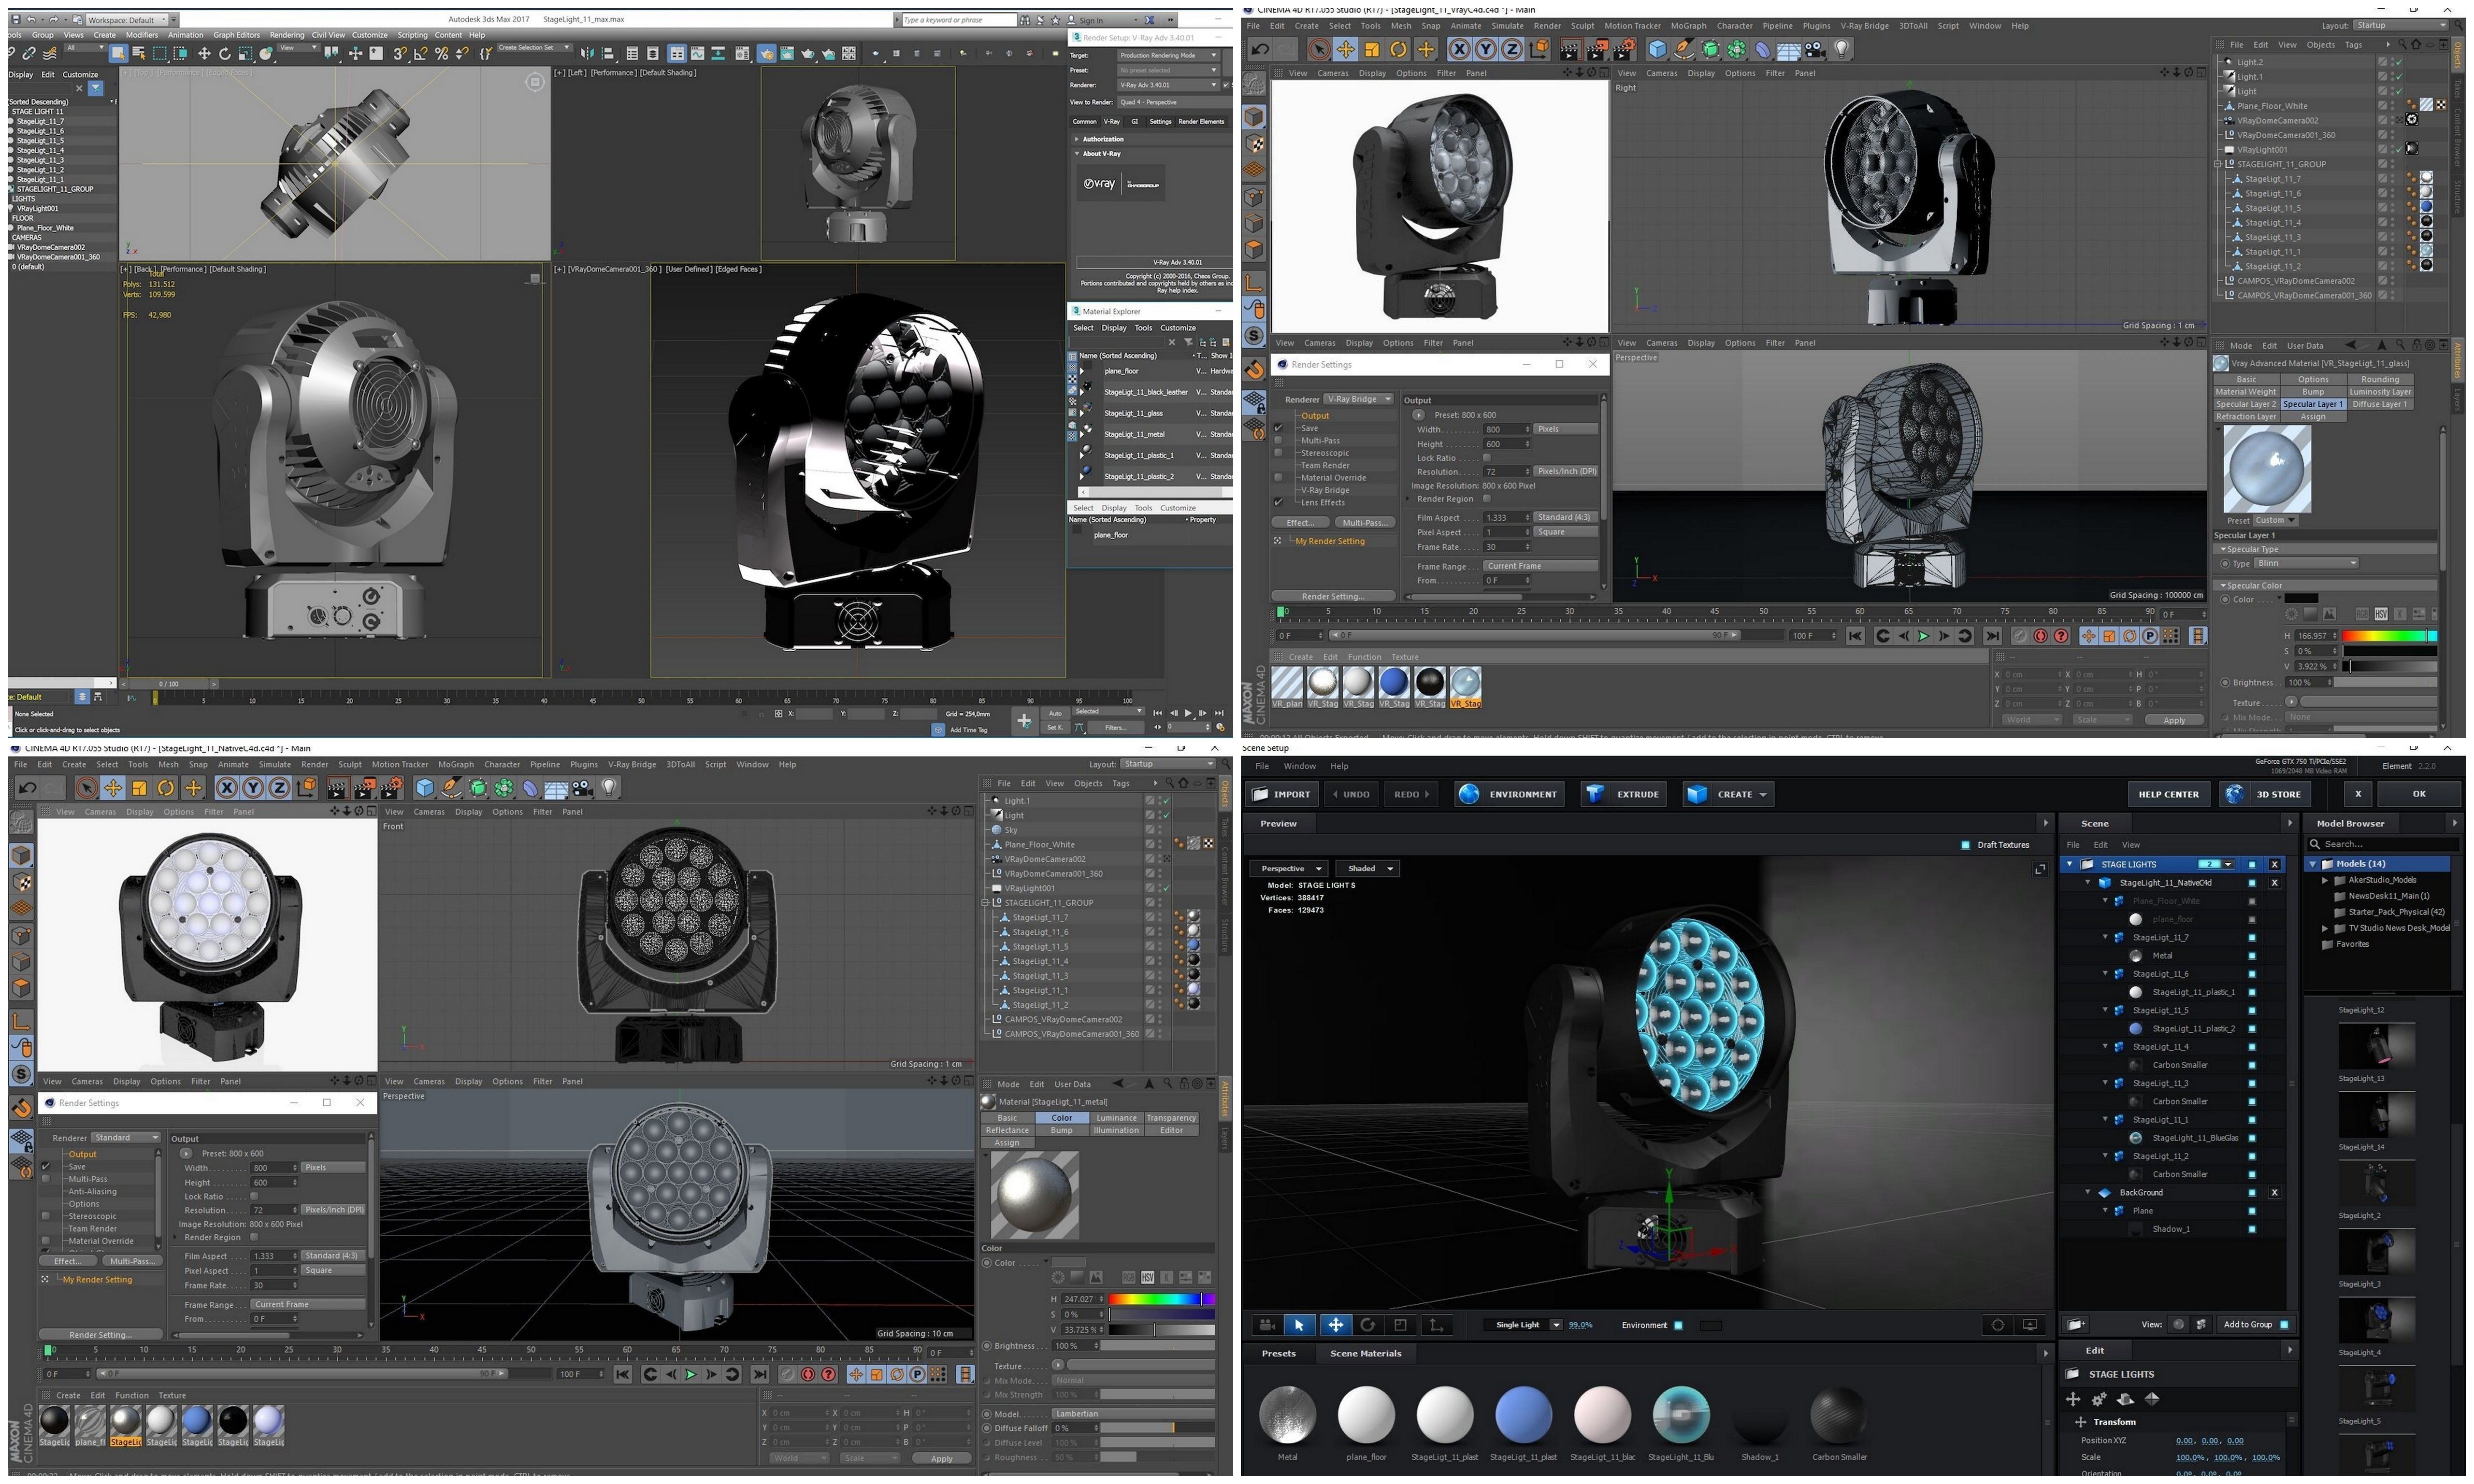The height and width of the screenshot is (1484, 2474).
Task: Toggle Z axis lock in StageLight_11_NativeC4d toolbar
Action: click(279, 788)
